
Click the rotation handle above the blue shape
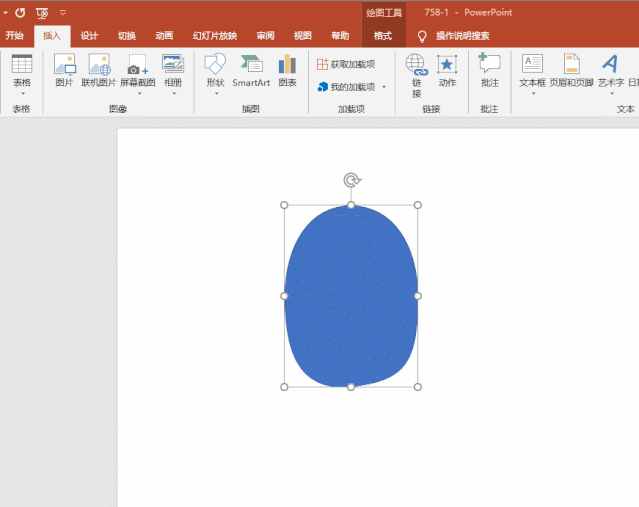tap(351, 180)
